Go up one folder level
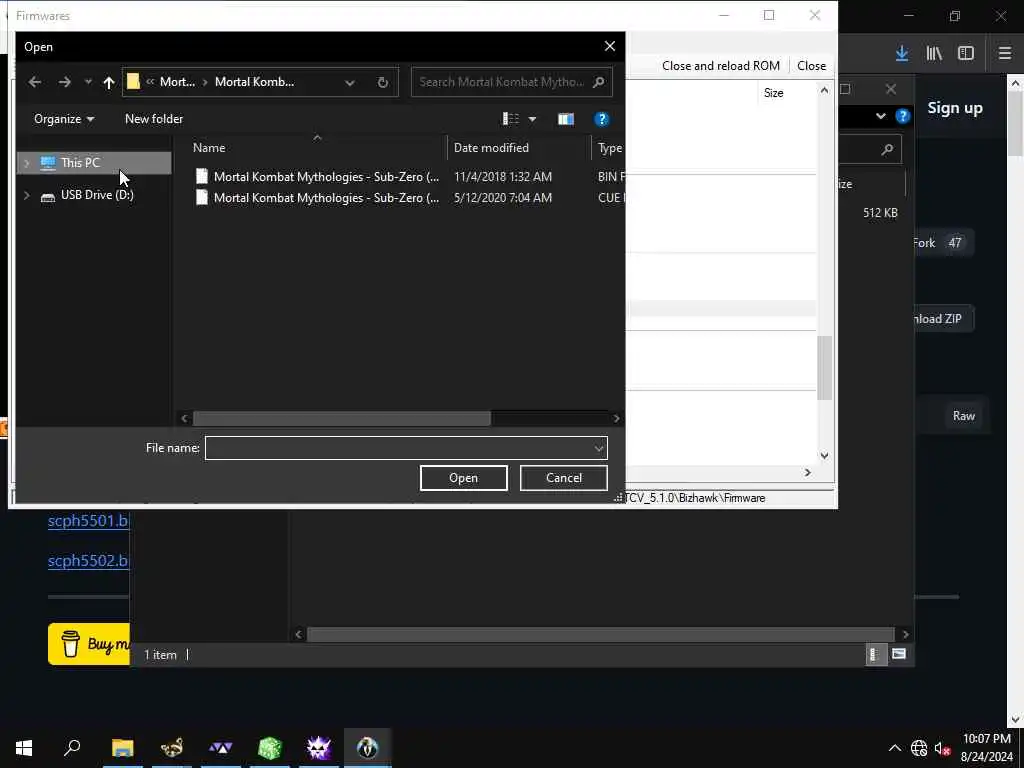 tap(108, 82)
